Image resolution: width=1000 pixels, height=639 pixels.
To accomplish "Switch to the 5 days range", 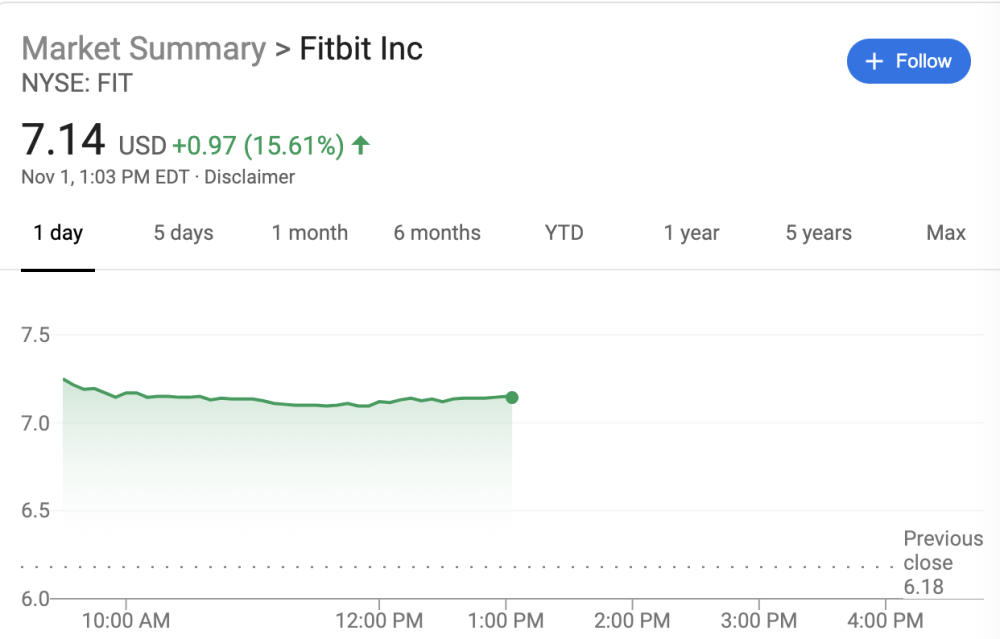I will tap(184, 233).
